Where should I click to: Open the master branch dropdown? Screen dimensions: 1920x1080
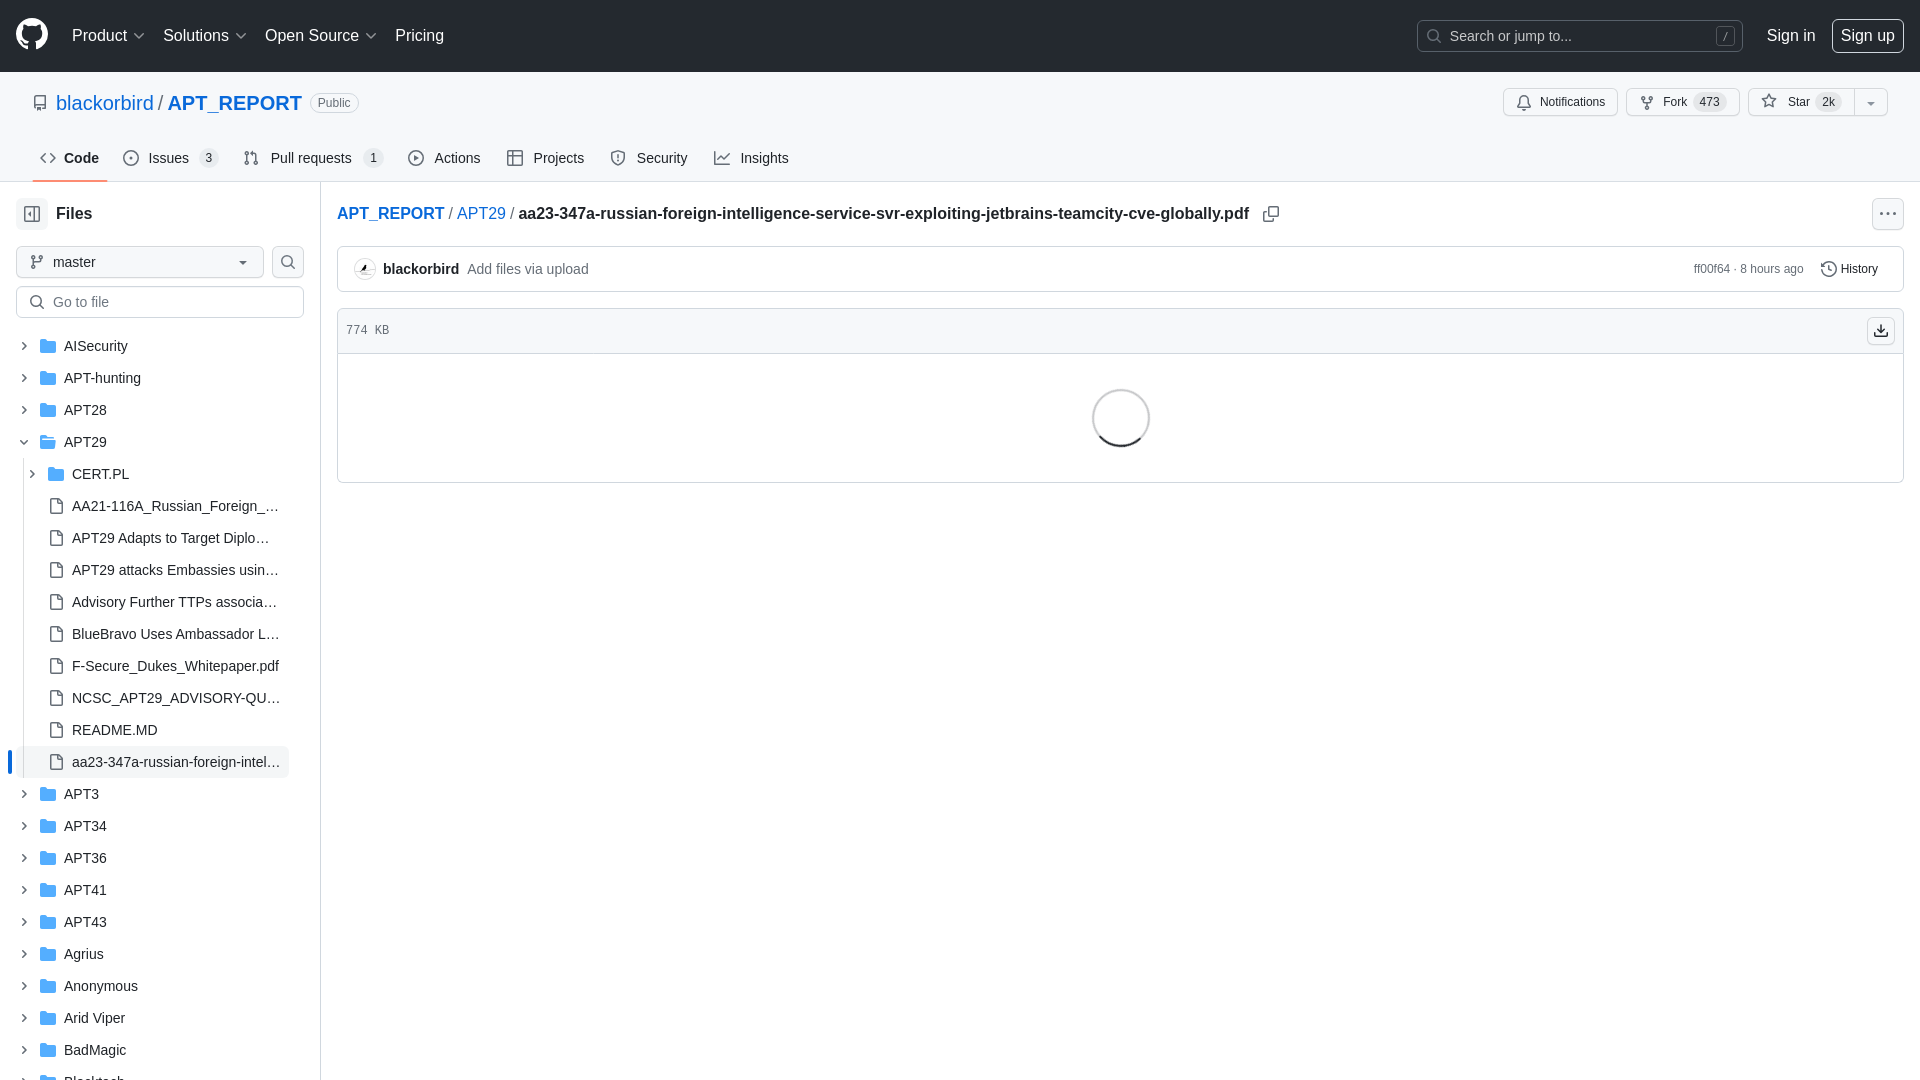click(x=140, y=262)
